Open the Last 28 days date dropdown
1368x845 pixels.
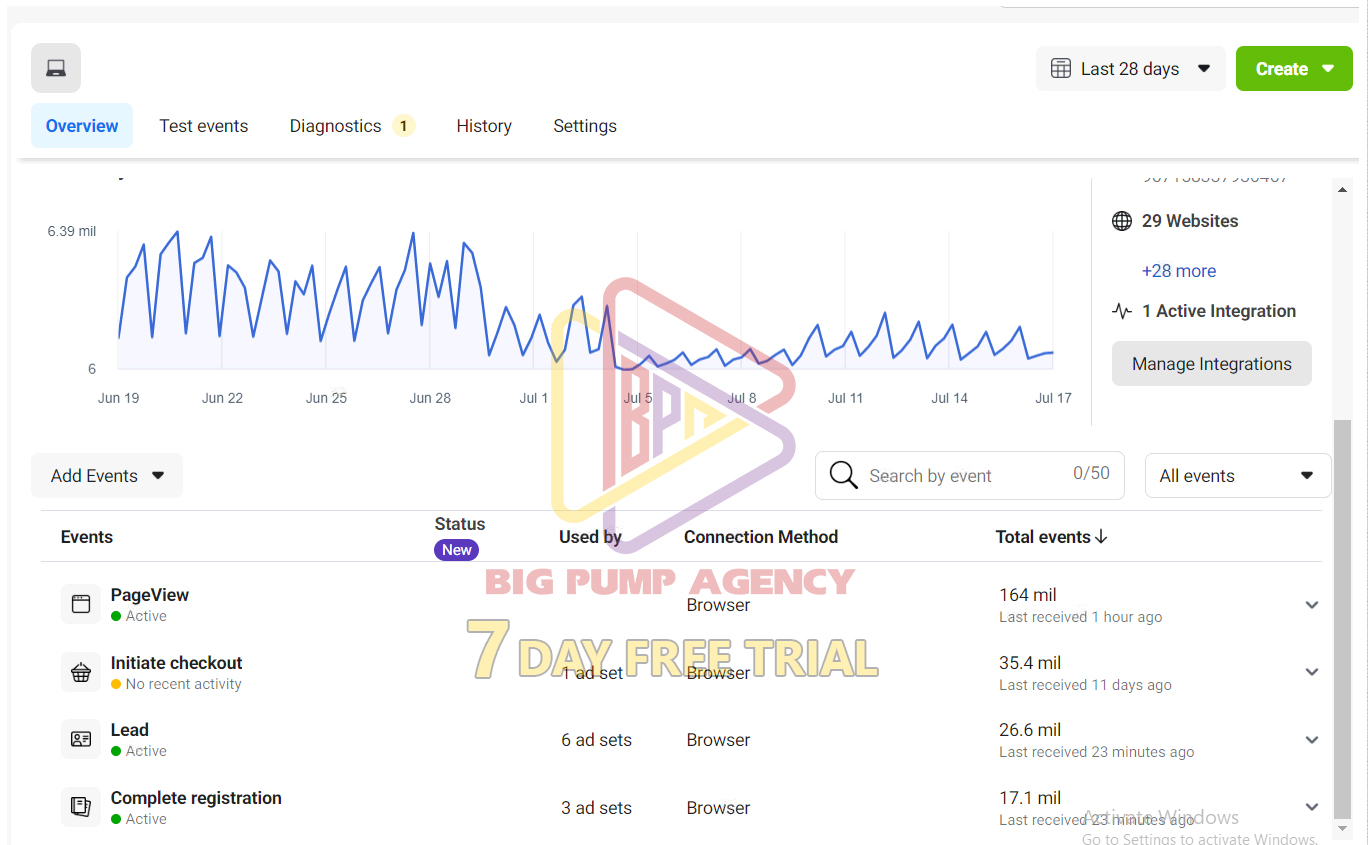[x=1130, y=69]
